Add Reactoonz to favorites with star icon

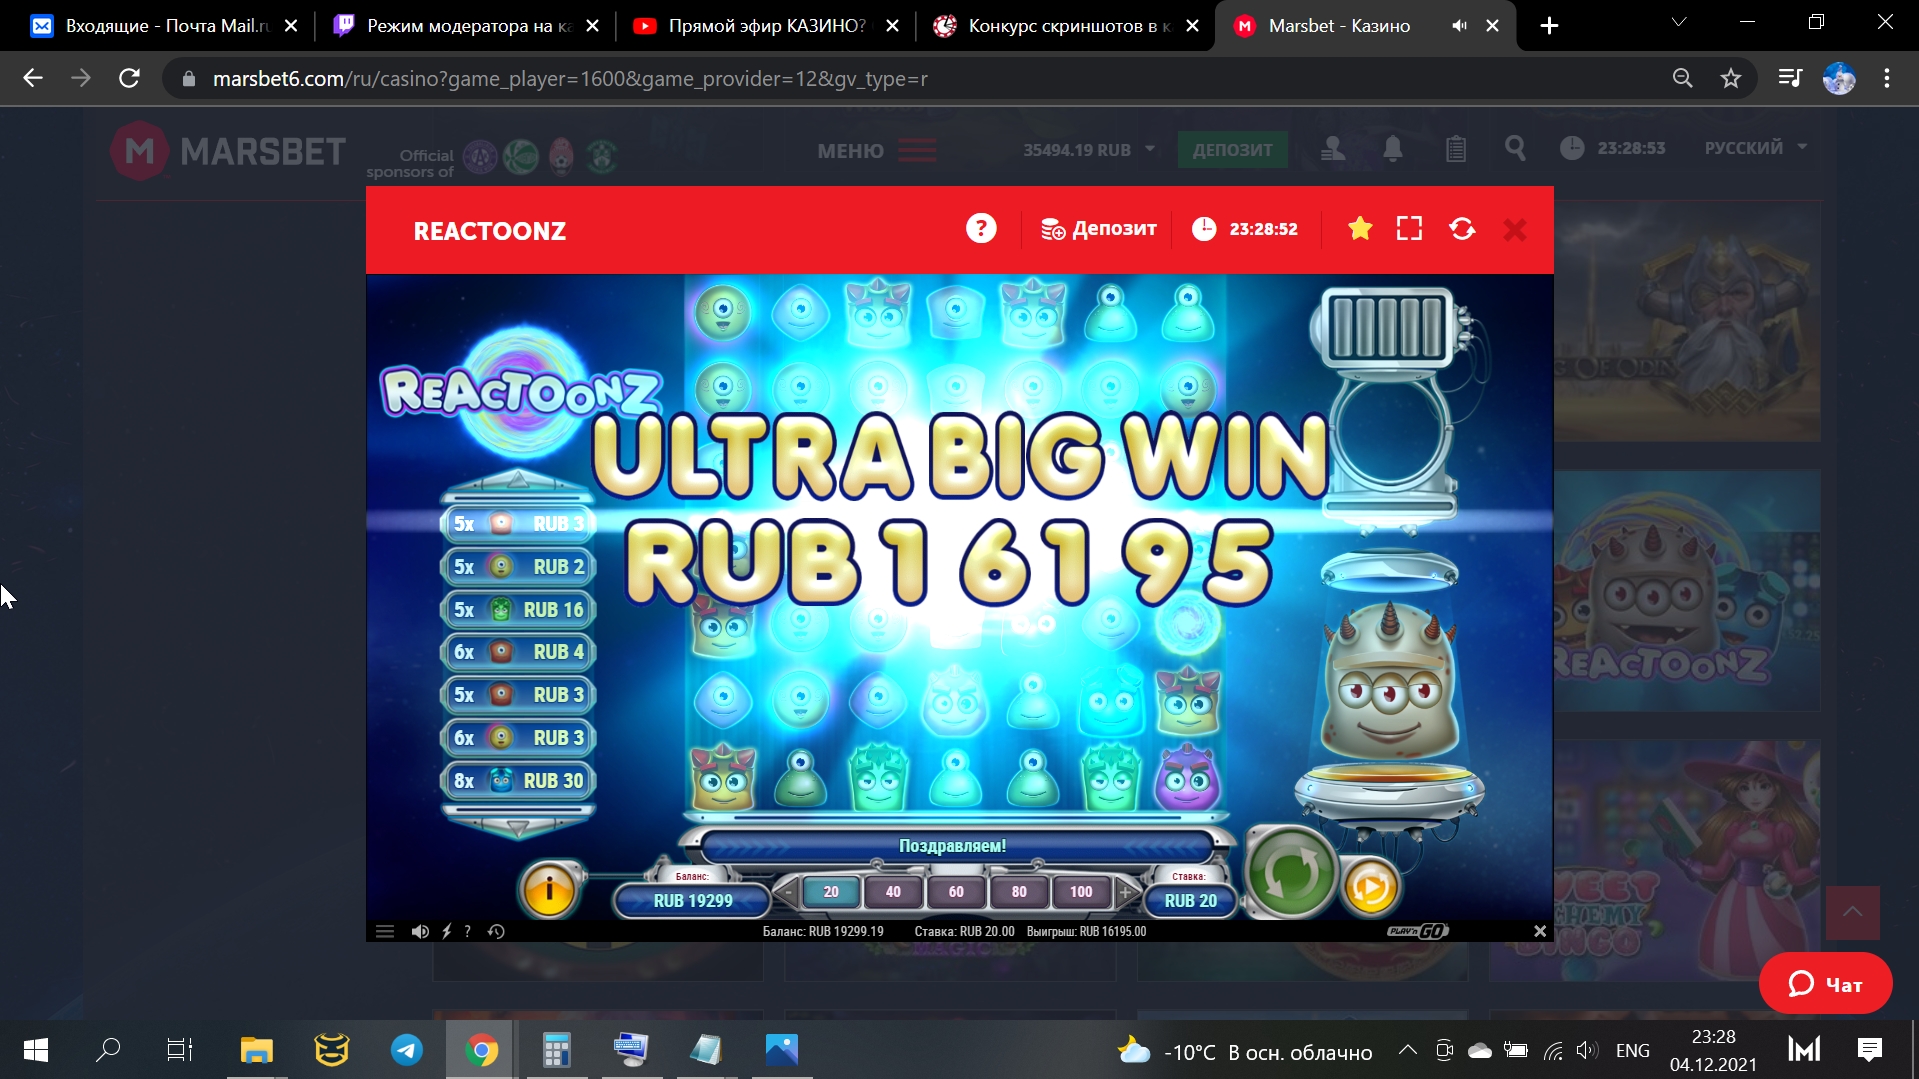pyautogui.click(x=1360, y=229)
